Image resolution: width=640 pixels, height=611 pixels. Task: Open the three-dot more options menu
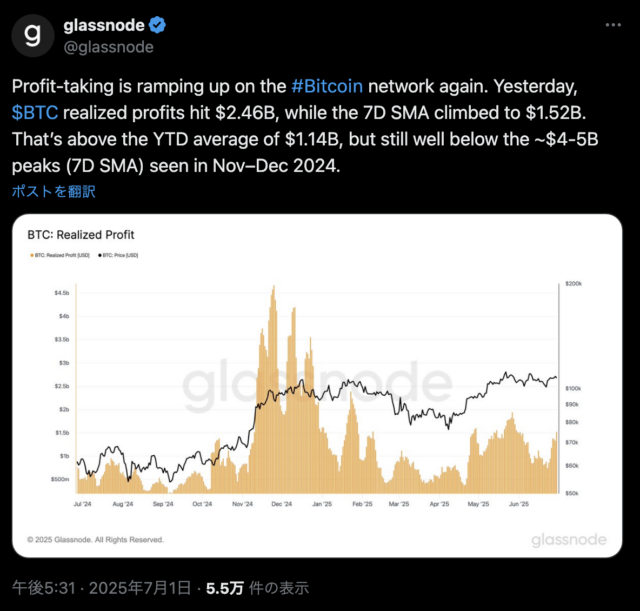click(613, 25)
